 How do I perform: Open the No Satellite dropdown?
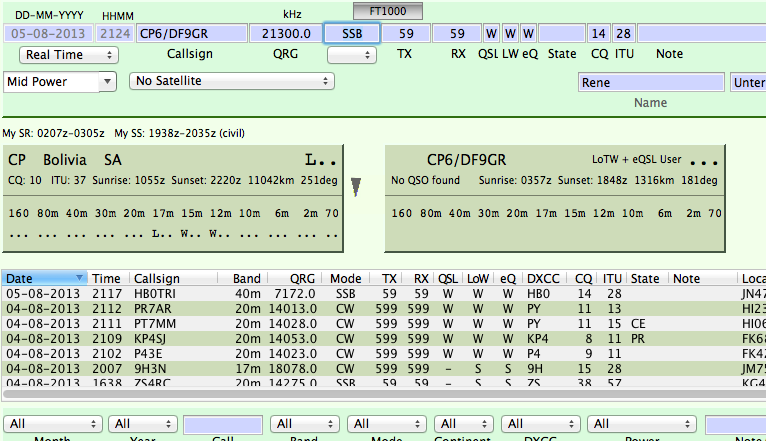click(232, 81)
